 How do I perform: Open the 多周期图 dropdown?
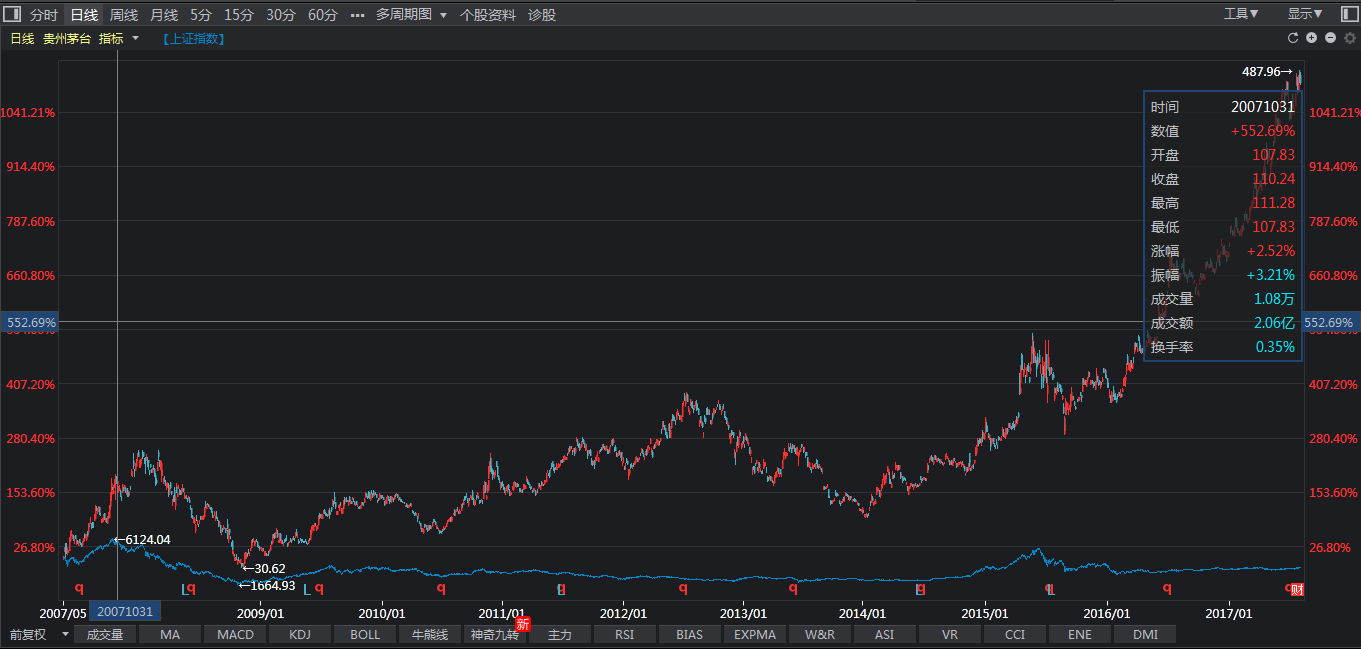pos(411,15)
